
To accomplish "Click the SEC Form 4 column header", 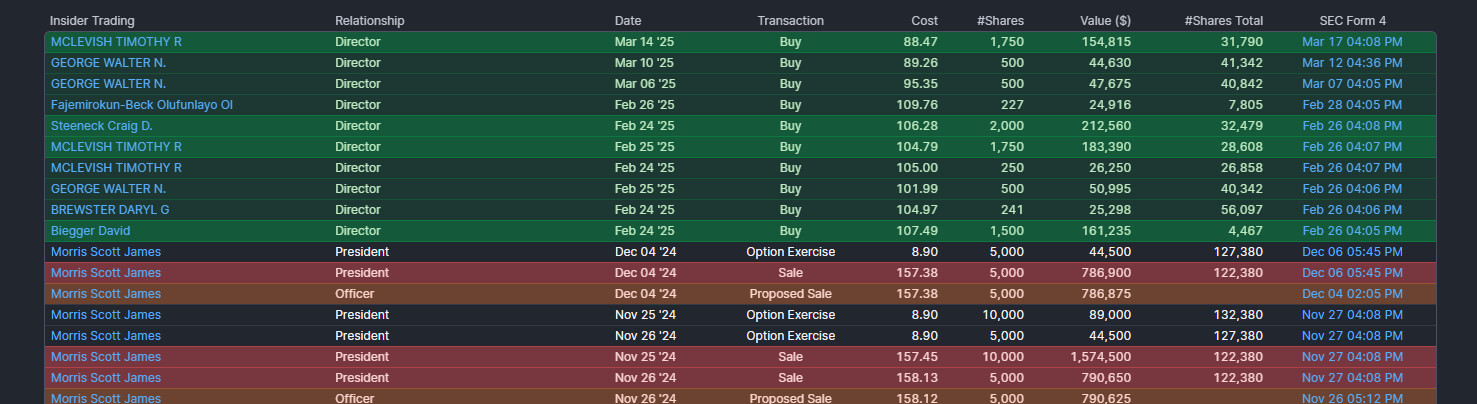I will point(1352,21).
